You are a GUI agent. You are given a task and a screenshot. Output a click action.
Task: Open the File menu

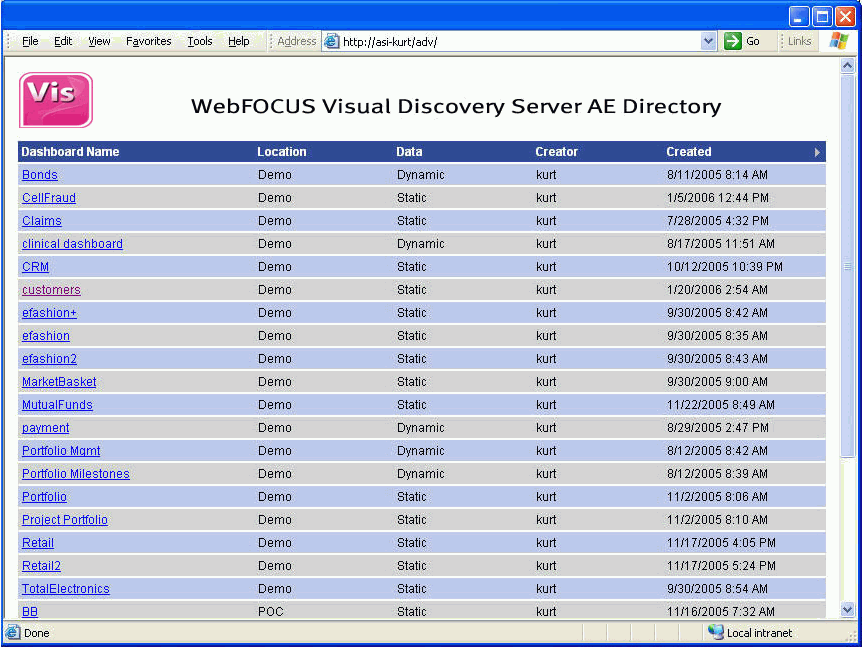[30, 41]
